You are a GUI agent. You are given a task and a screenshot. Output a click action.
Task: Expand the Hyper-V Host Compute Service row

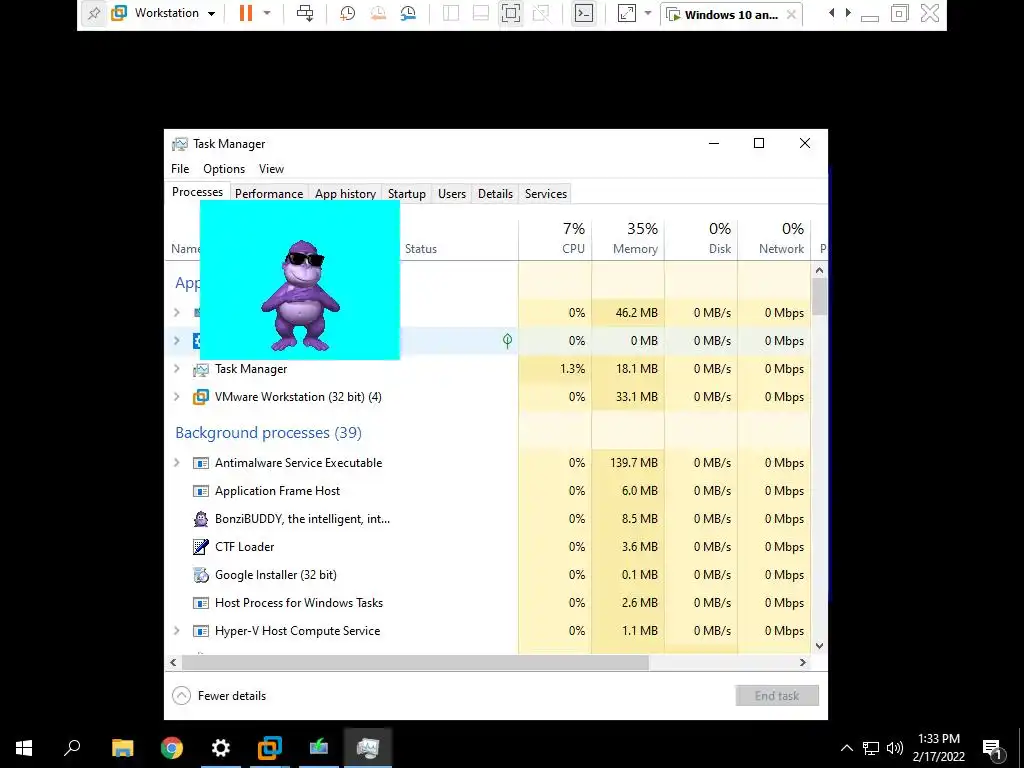point(176,631)
